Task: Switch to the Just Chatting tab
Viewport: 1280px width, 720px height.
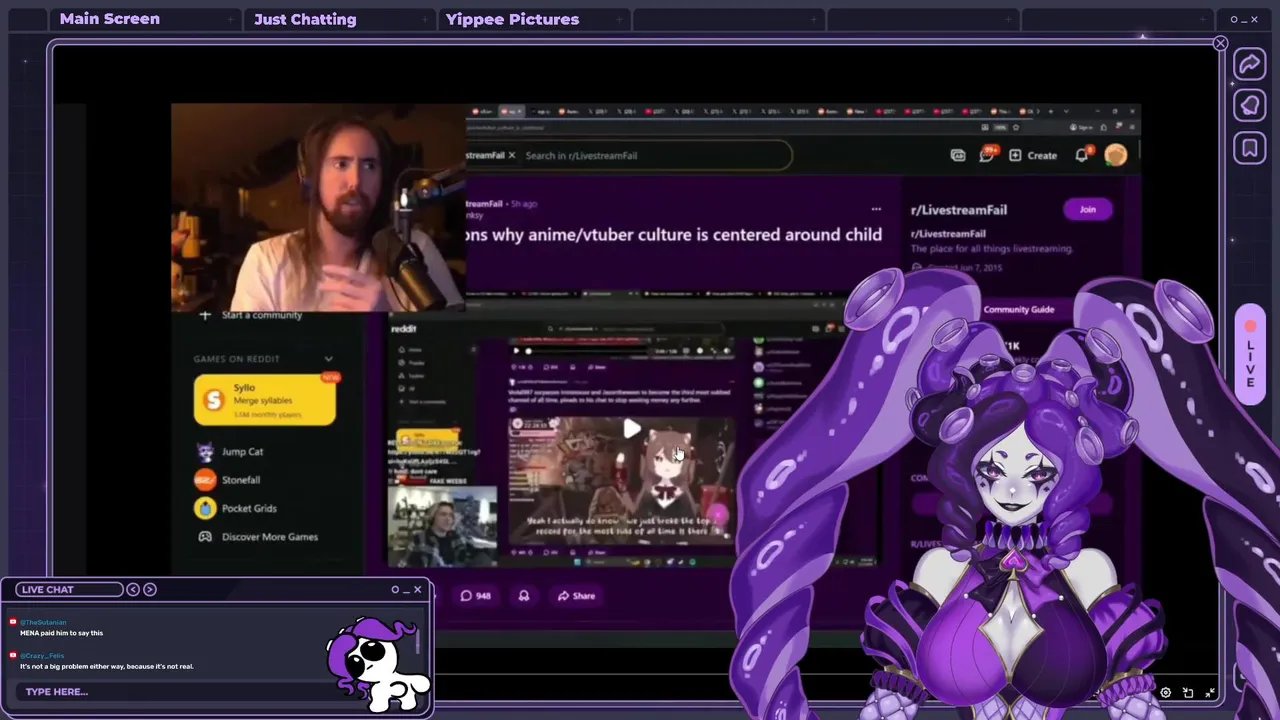Action: coord(305,19)
